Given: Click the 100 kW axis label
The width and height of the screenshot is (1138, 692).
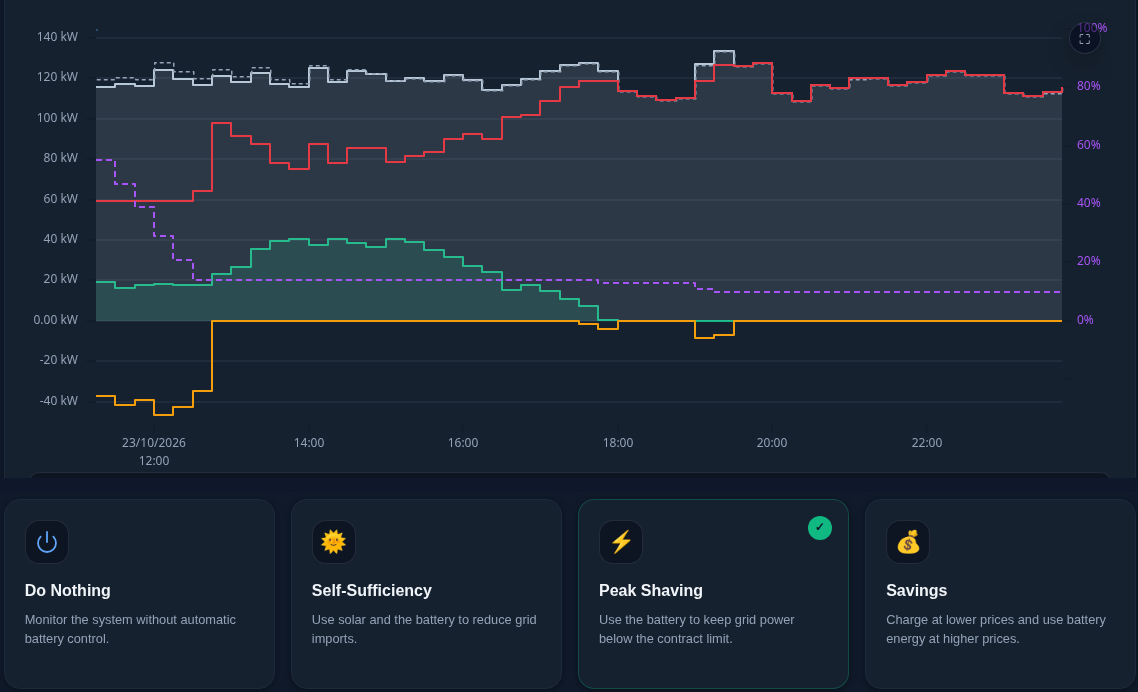Looking at the screenshot, I should click(57, 118).
